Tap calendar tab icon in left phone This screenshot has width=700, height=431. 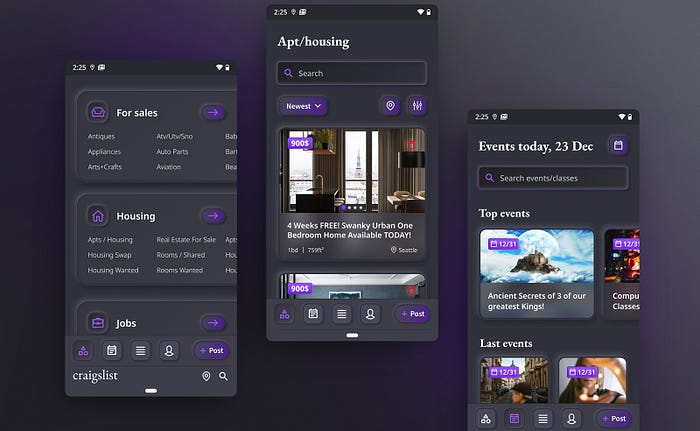coord(112,351)
